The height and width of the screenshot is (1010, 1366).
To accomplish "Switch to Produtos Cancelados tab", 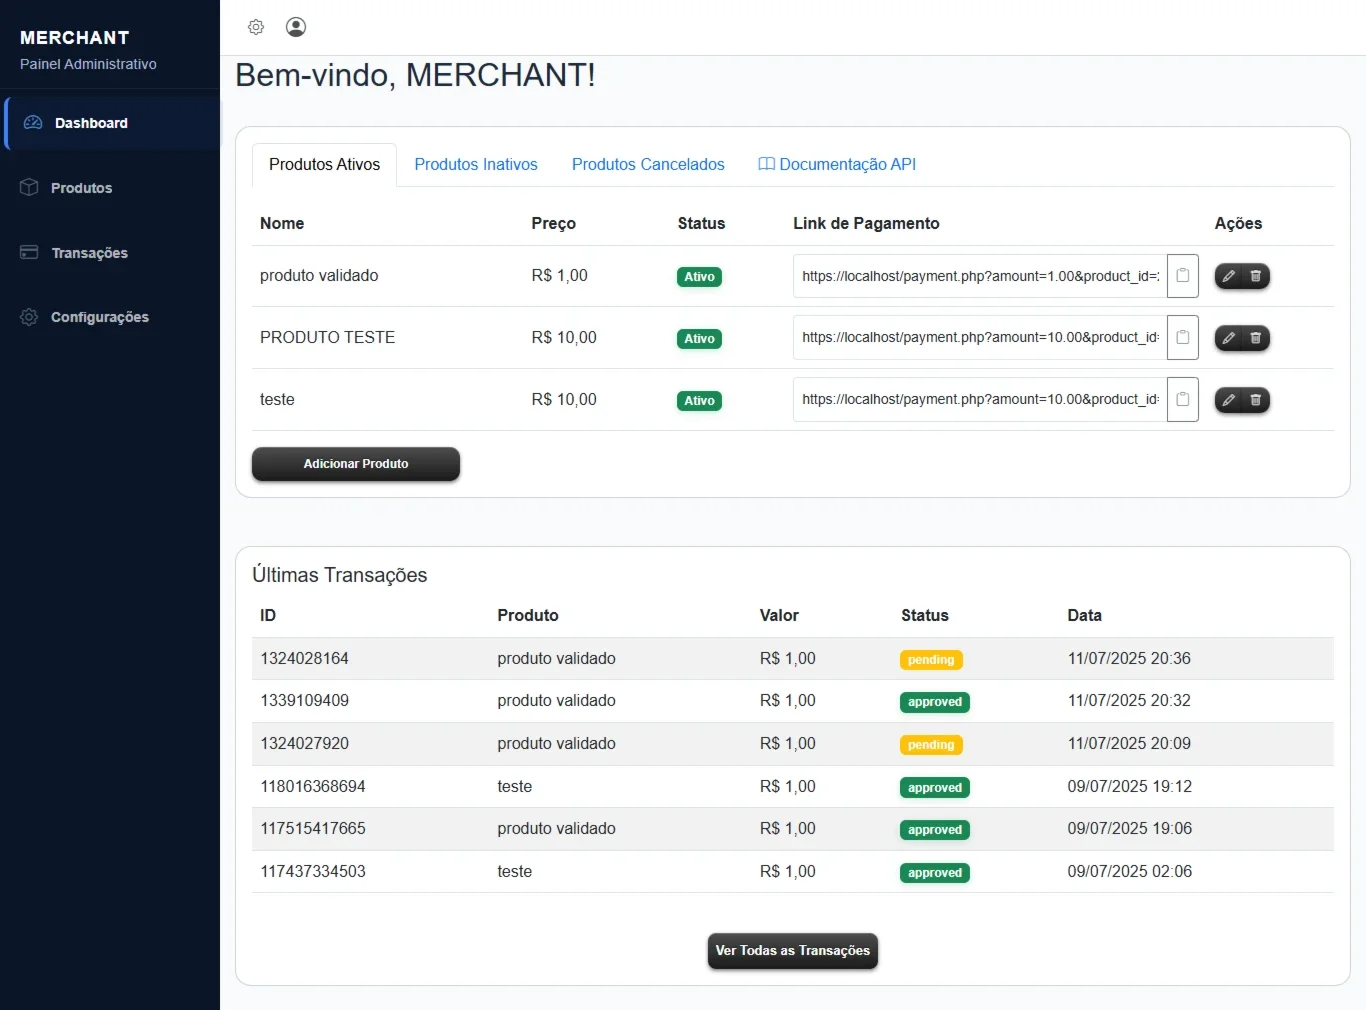I will [x=648, y=165].
